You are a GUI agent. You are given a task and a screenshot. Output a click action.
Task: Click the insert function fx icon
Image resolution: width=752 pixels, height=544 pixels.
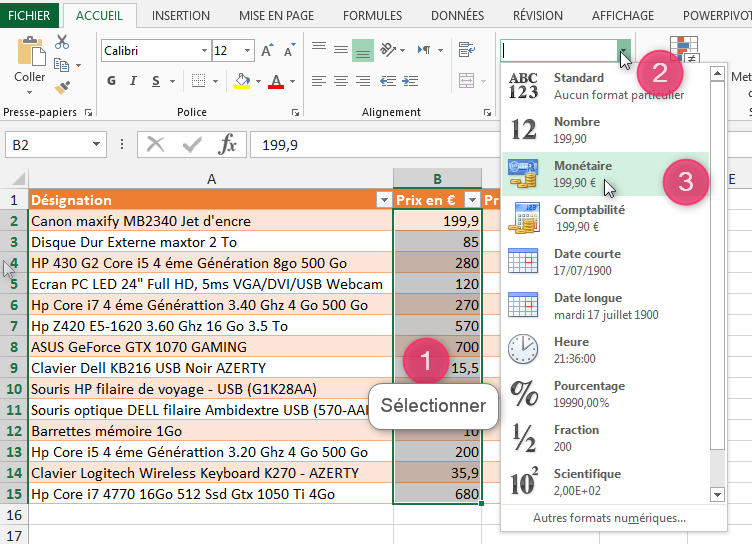(x=227, y=144)
